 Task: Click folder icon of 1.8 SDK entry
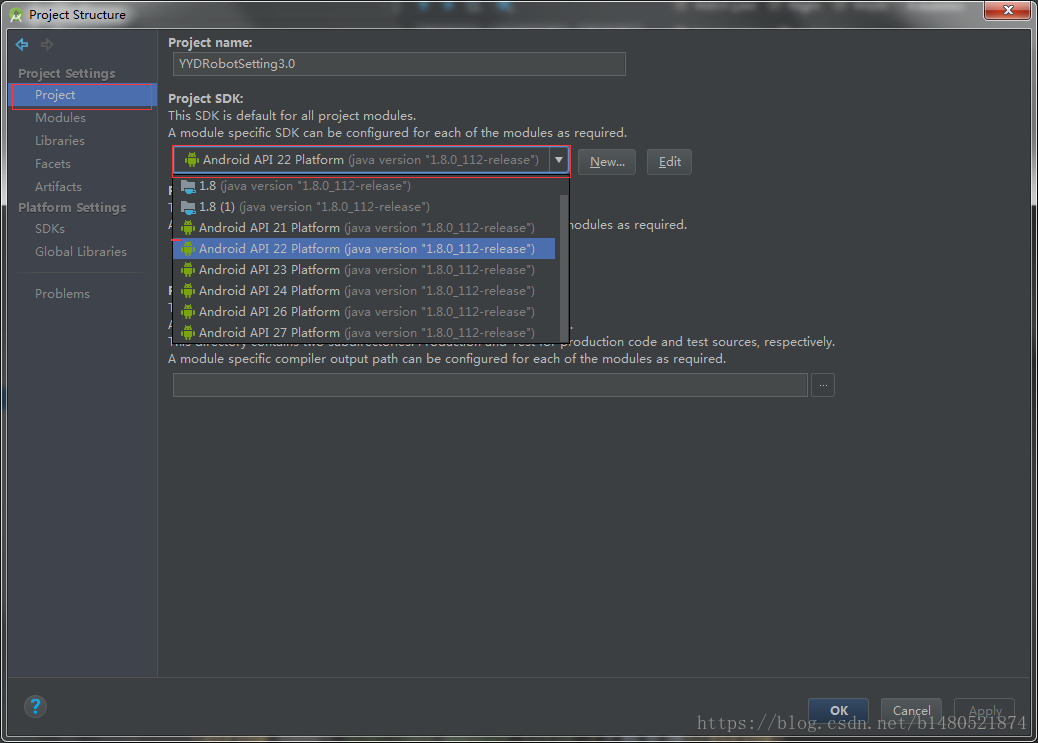tap(188, 186)
